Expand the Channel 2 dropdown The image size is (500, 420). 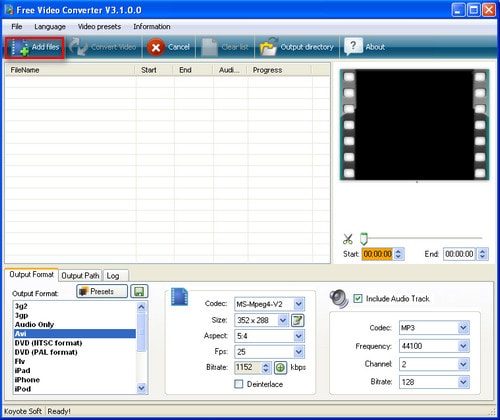point(463,364)
